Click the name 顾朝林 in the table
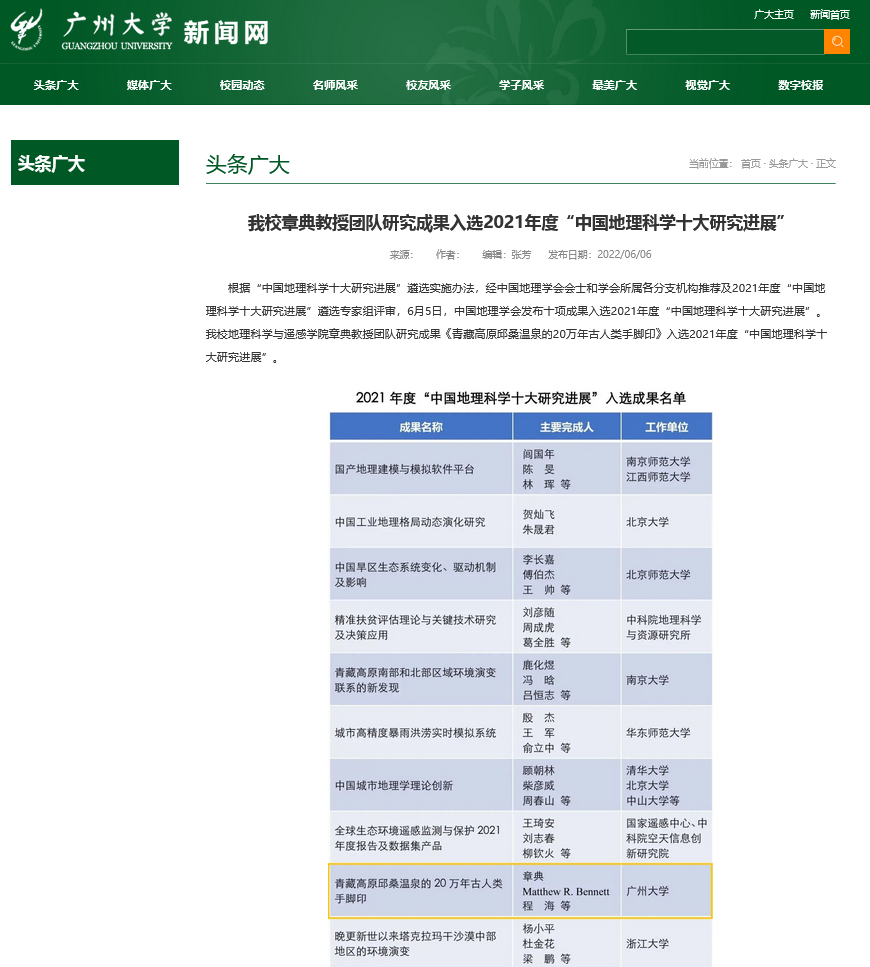The image size is (870, 967). [538, 770]
